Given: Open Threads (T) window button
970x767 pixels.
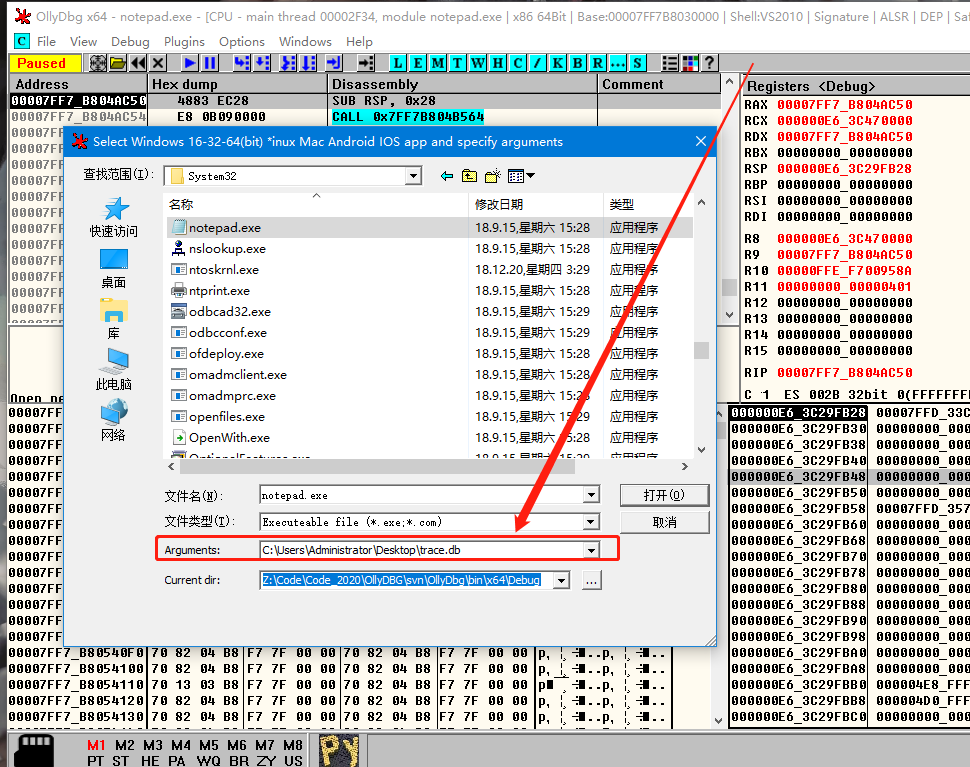Looking at the screenshot, I should (x=458, y=62).
